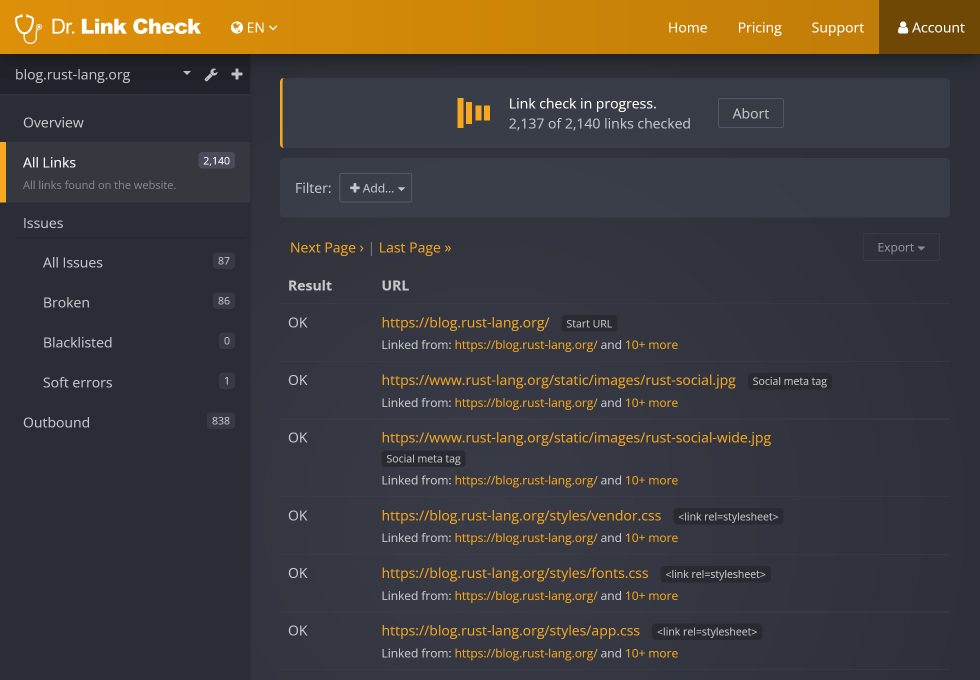Viewport: 980px width, 680px height.
Task: Open 'Linked from' source link in fonts.css row
Action: point(526,596)
